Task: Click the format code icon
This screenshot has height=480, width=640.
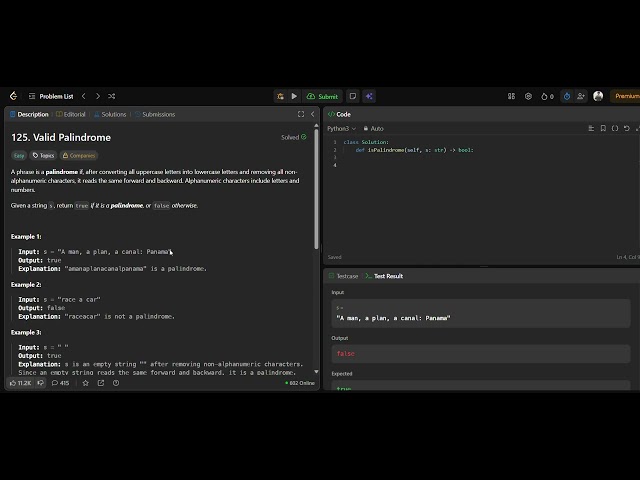Action: pos(591,128)
